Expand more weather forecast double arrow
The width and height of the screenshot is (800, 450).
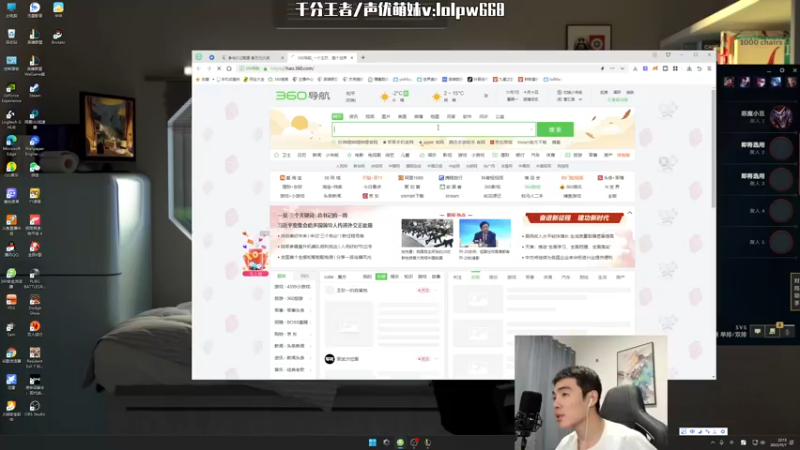[x=486, y=96]
